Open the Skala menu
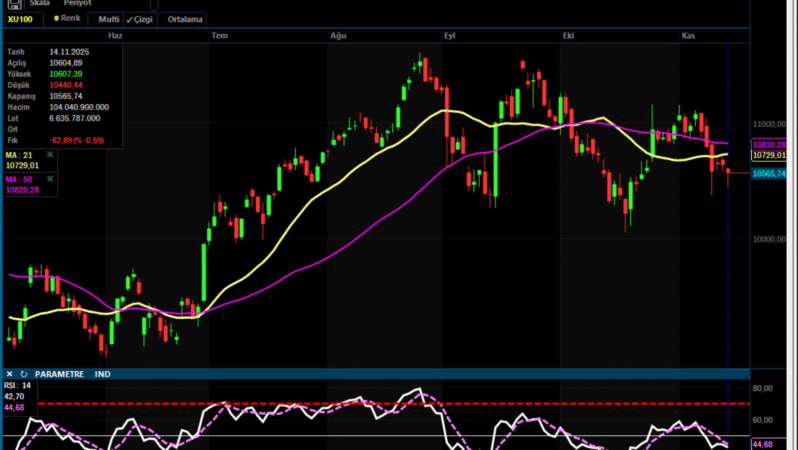 point(40,4)
